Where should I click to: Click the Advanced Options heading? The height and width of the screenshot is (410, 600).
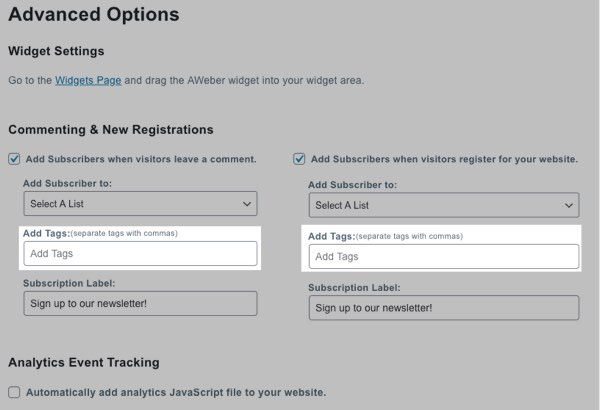(x=93, y=15)
